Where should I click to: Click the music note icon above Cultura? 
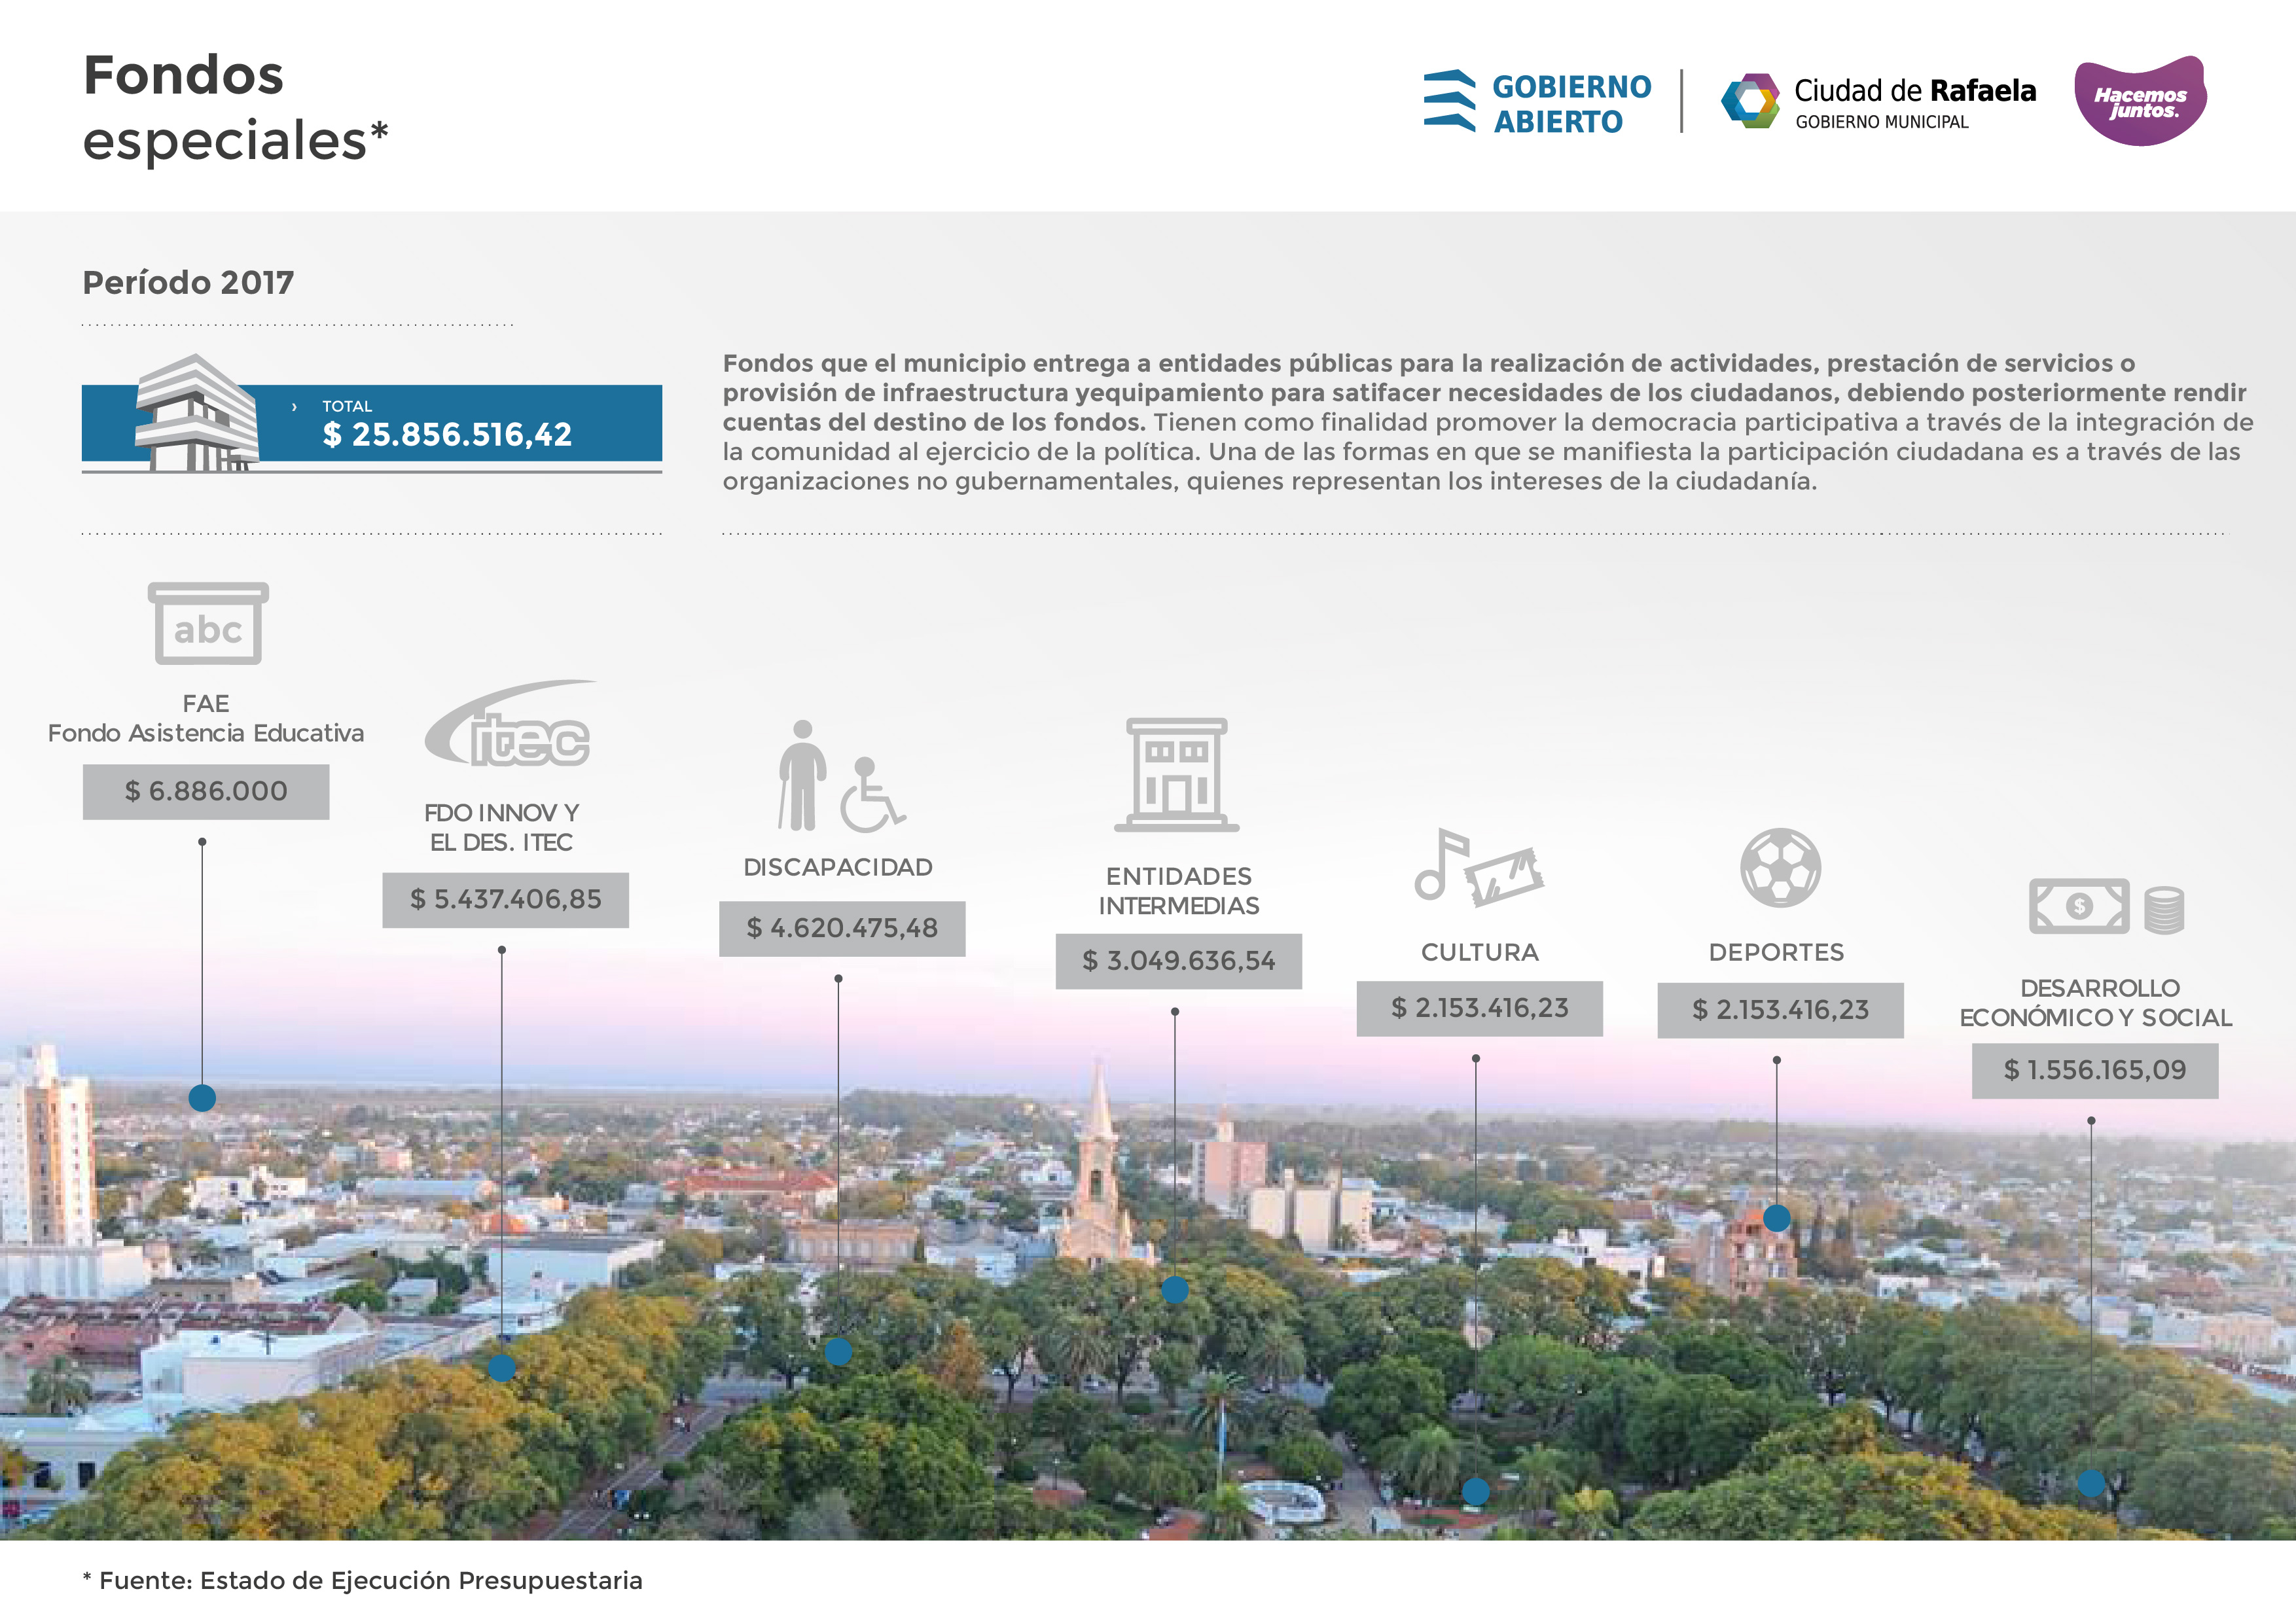tap(1440, 864)
